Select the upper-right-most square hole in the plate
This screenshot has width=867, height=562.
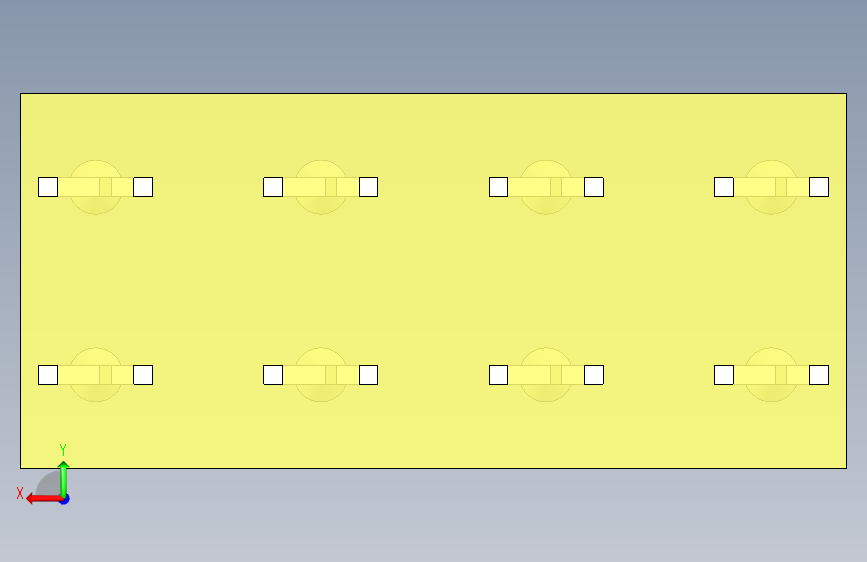click(x=819, y=187)
